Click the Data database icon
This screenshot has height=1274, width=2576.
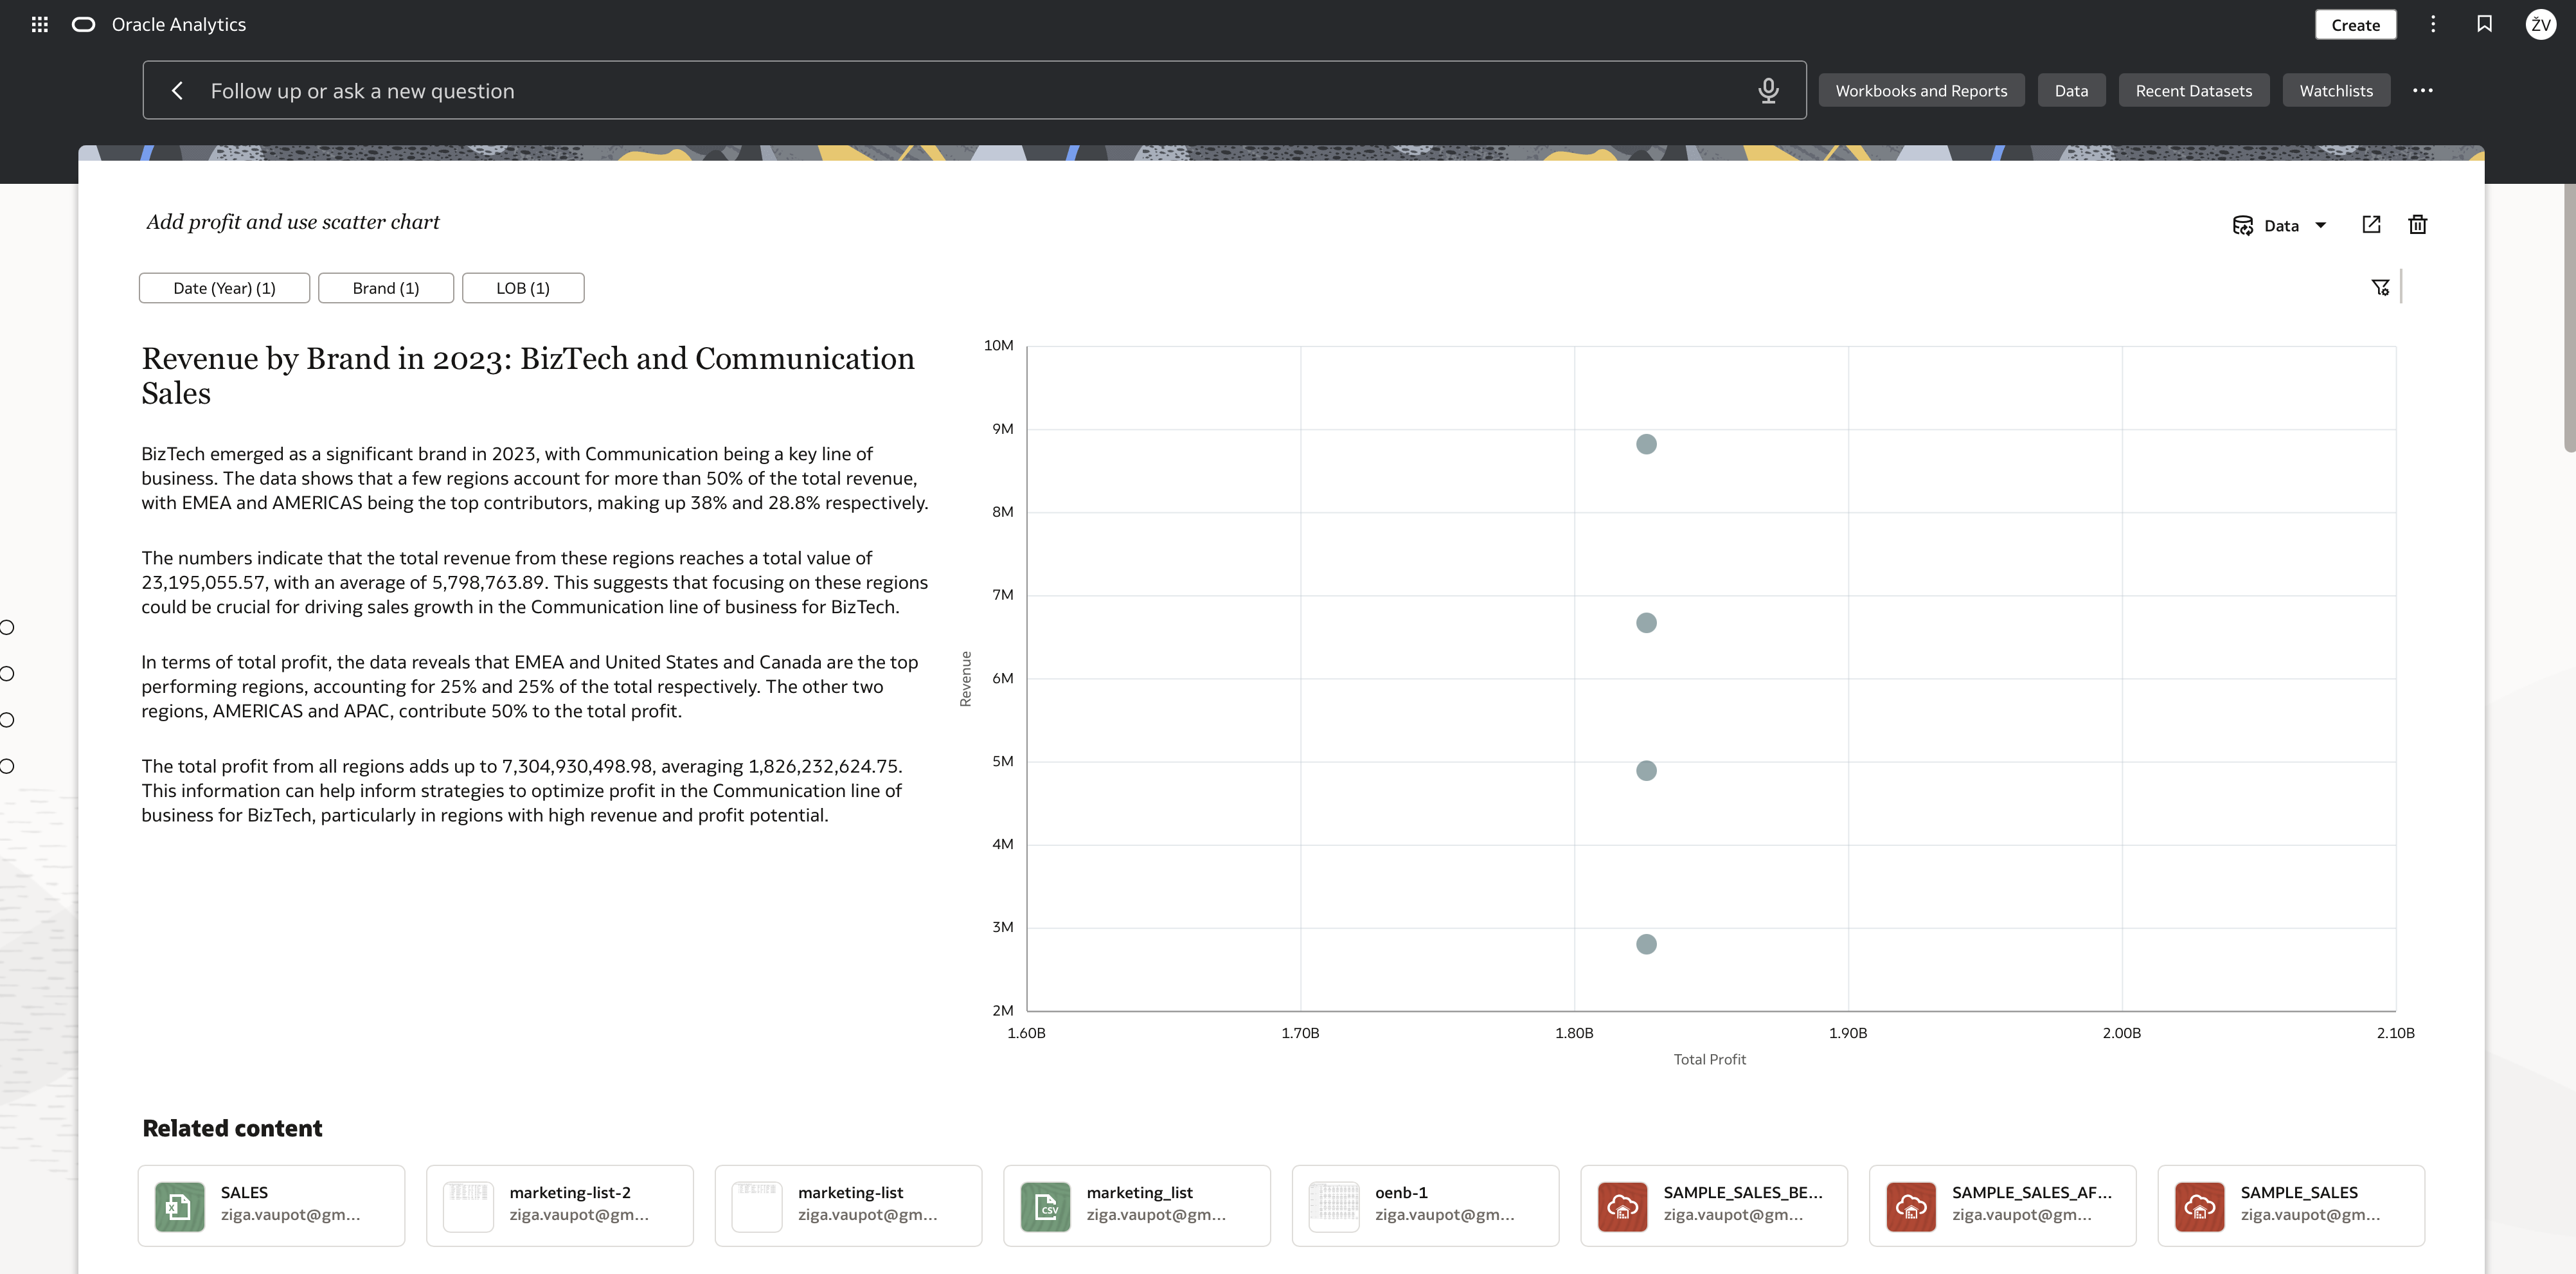(x=2243, y=225)
